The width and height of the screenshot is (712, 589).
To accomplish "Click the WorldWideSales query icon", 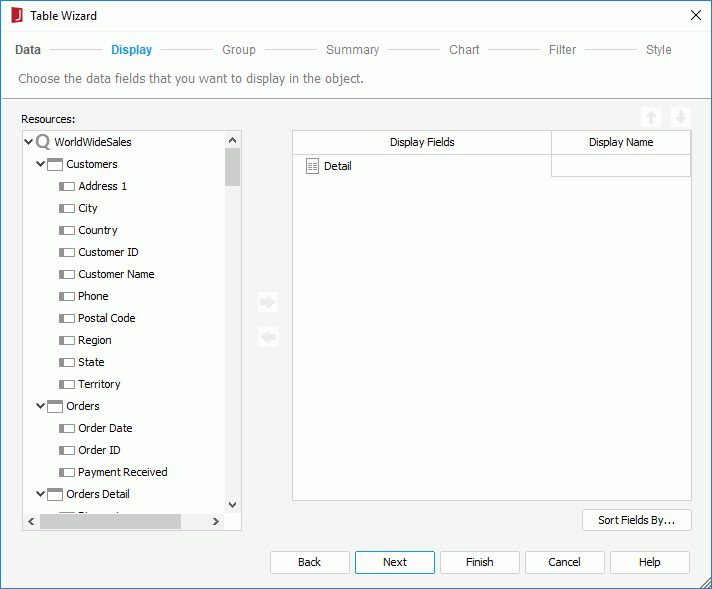I will [43, 142].
